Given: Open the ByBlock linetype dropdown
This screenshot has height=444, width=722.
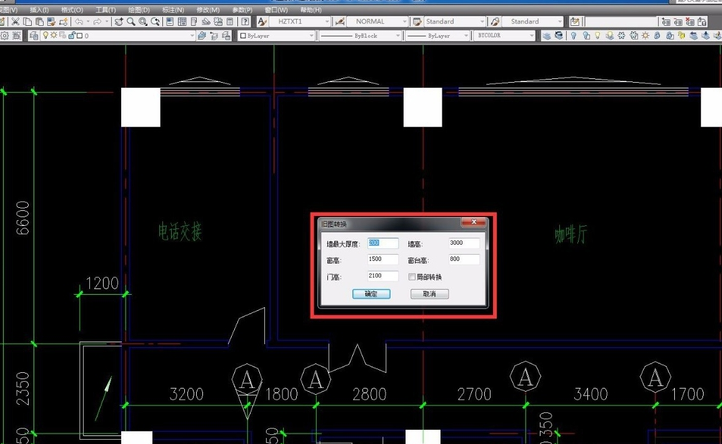Looking at the screenshot, I should click(x=398, y=35).
